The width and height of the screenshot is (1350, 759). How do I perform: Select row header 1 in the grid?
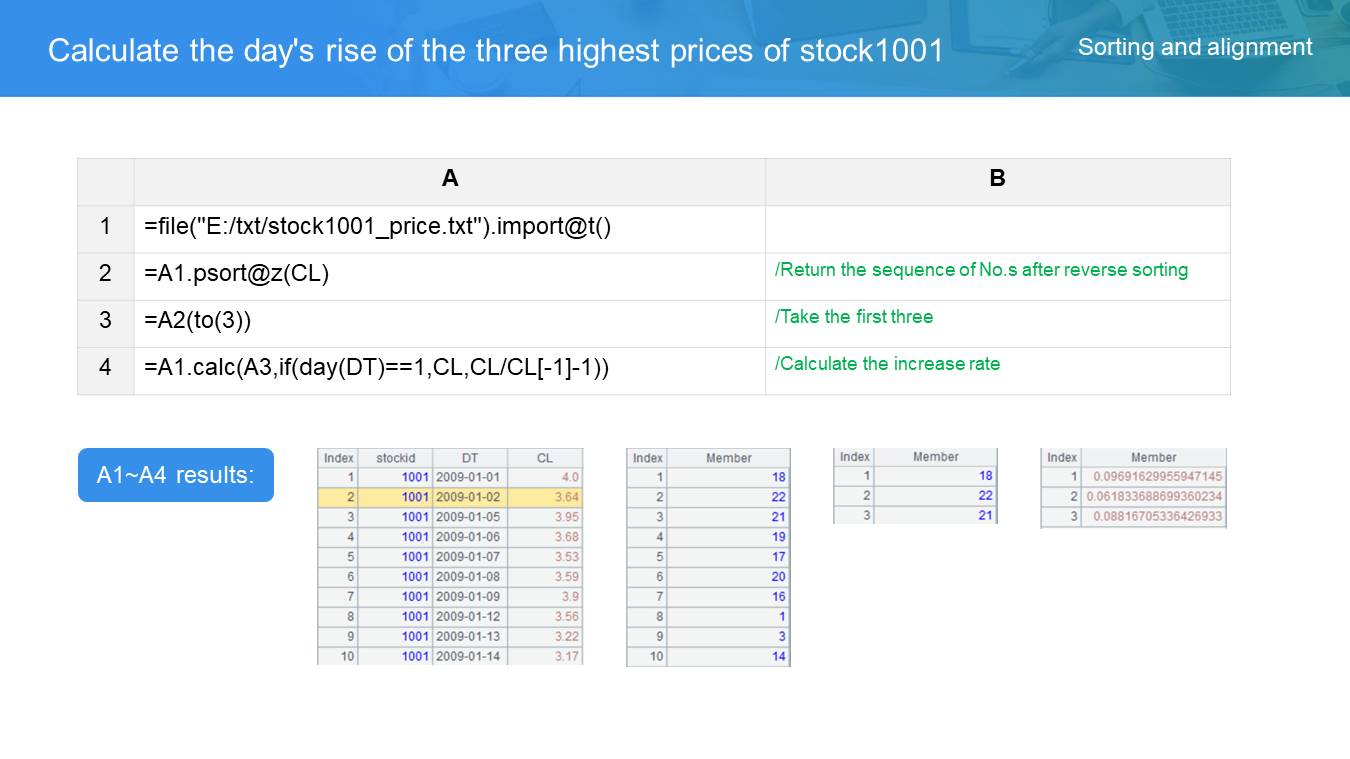tap(106, 227)
